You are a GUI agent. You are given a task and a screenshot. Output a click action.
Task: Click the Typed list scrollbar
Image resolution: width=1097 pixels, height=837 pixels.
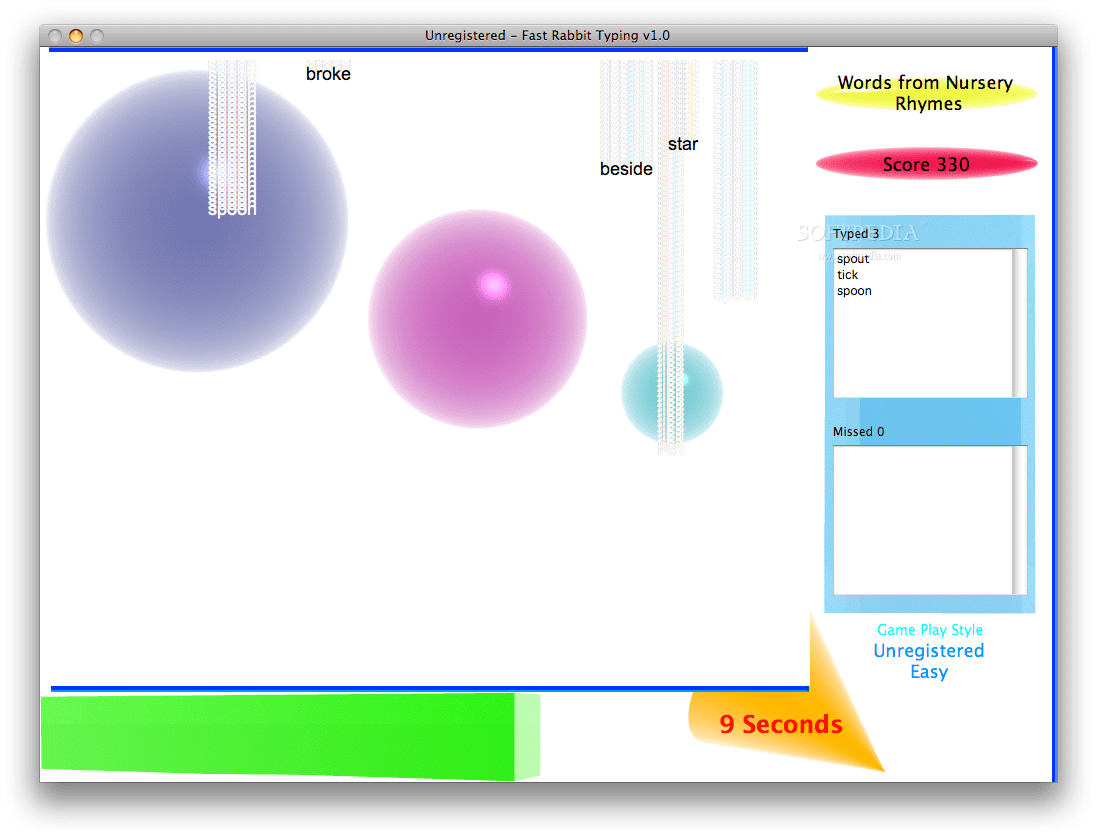(1017, 322)
